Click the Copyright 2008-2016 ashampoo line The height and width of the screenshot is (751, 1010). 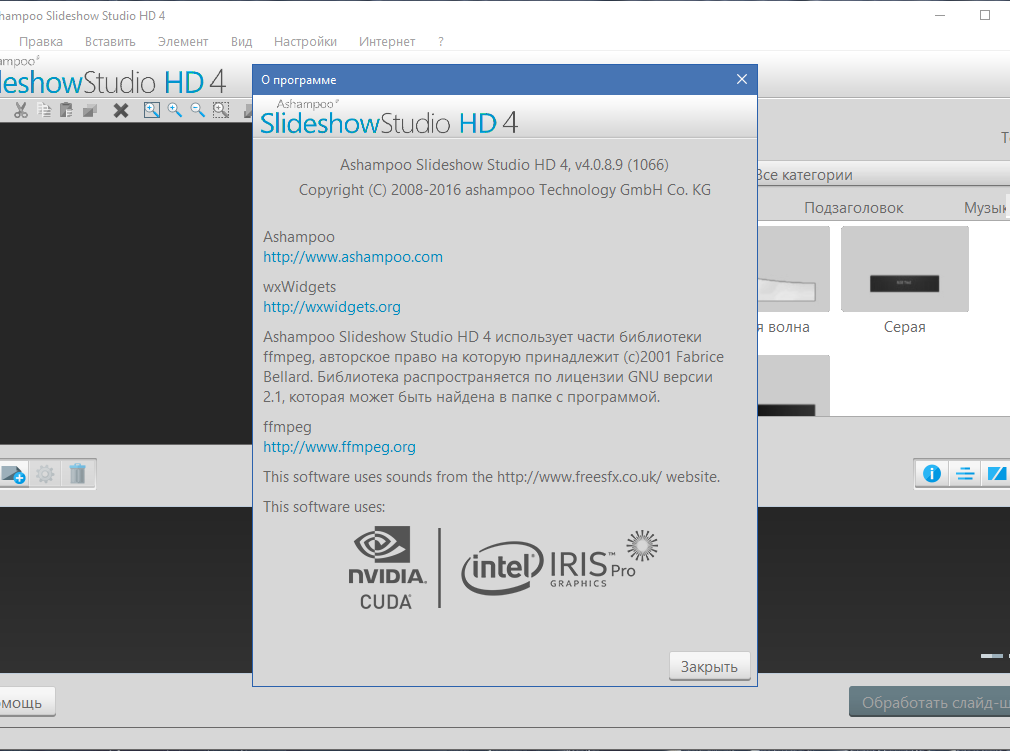click(x=505, y=190)
